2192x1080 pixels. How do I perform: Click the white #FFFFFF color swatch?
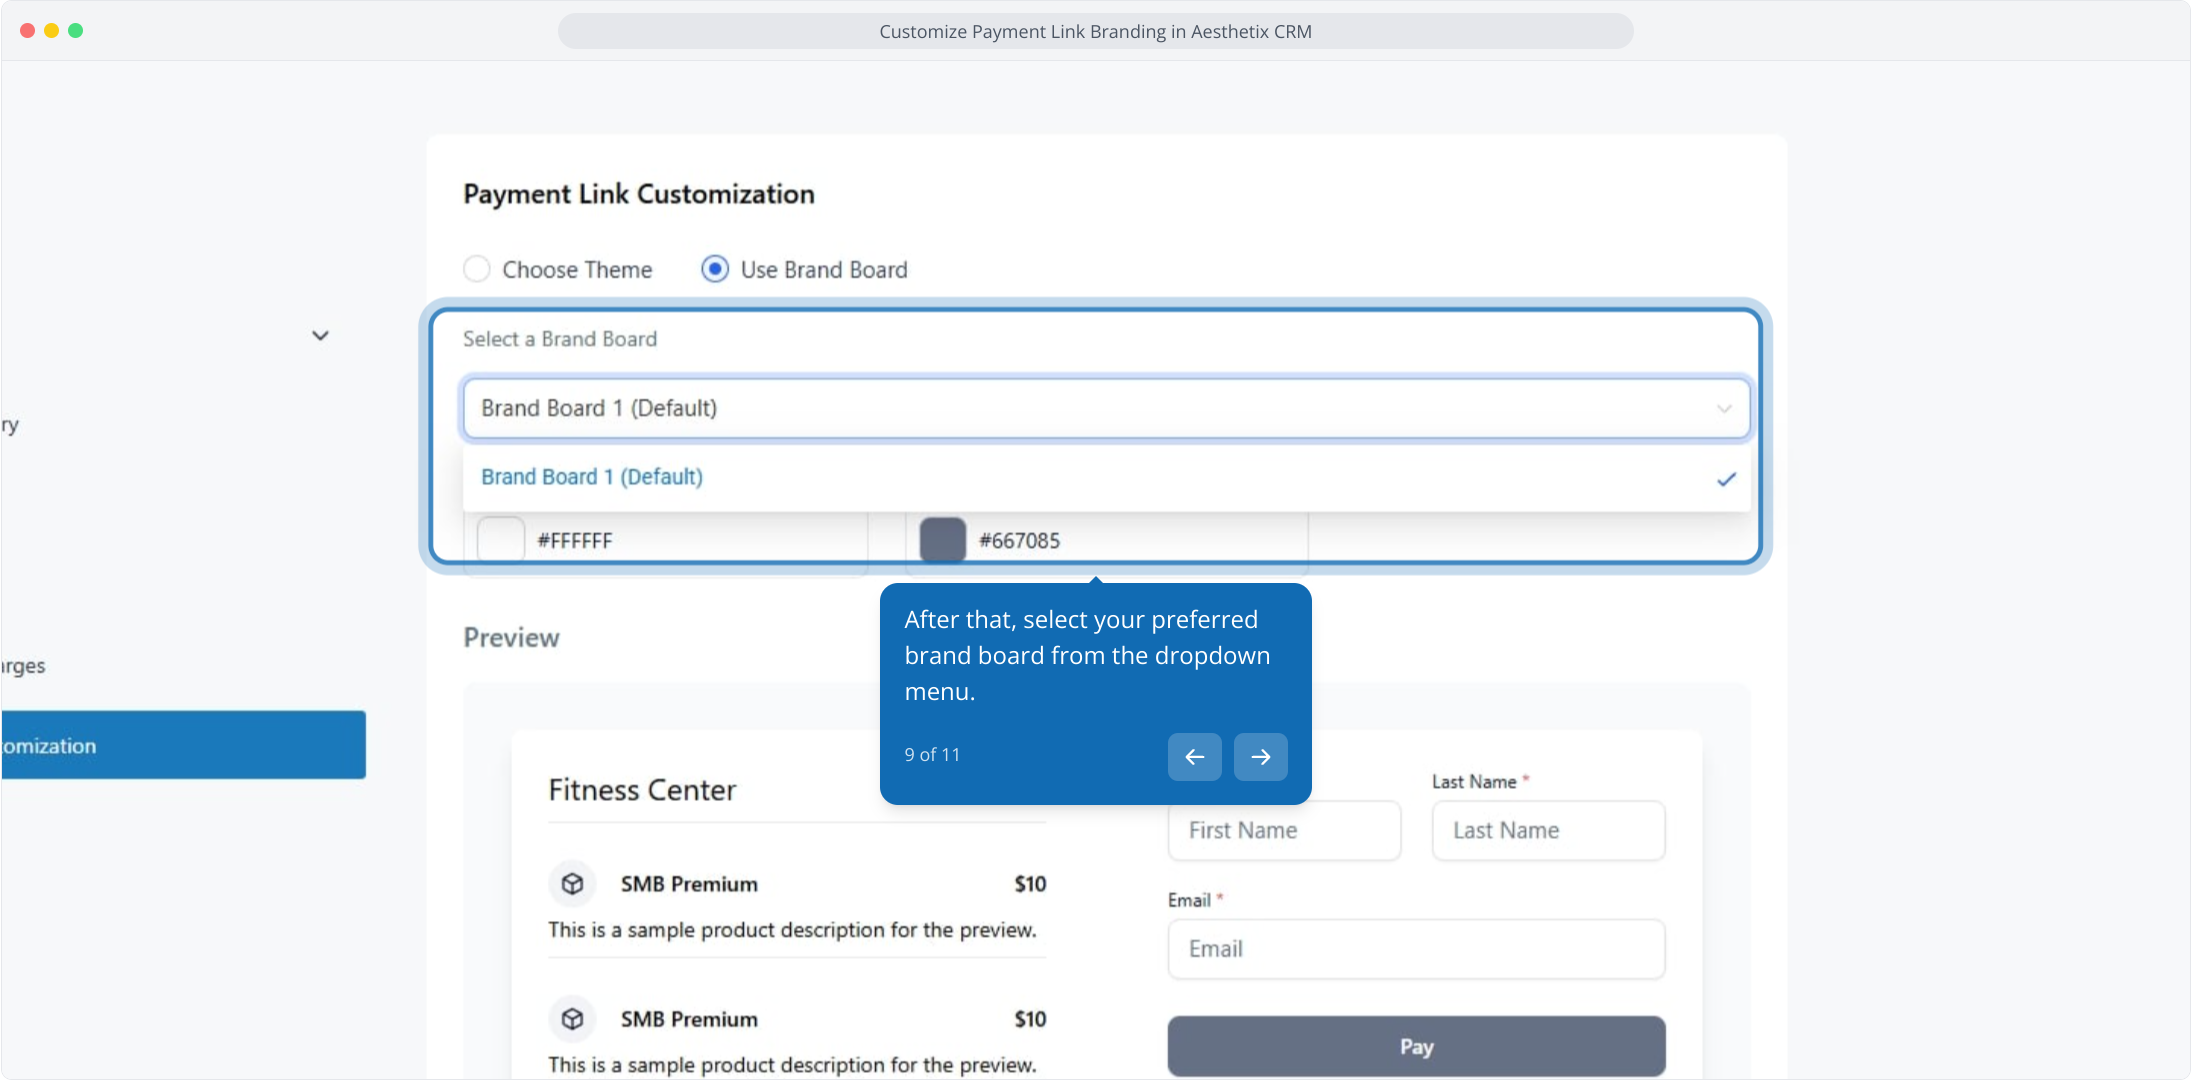pos(501,540)
